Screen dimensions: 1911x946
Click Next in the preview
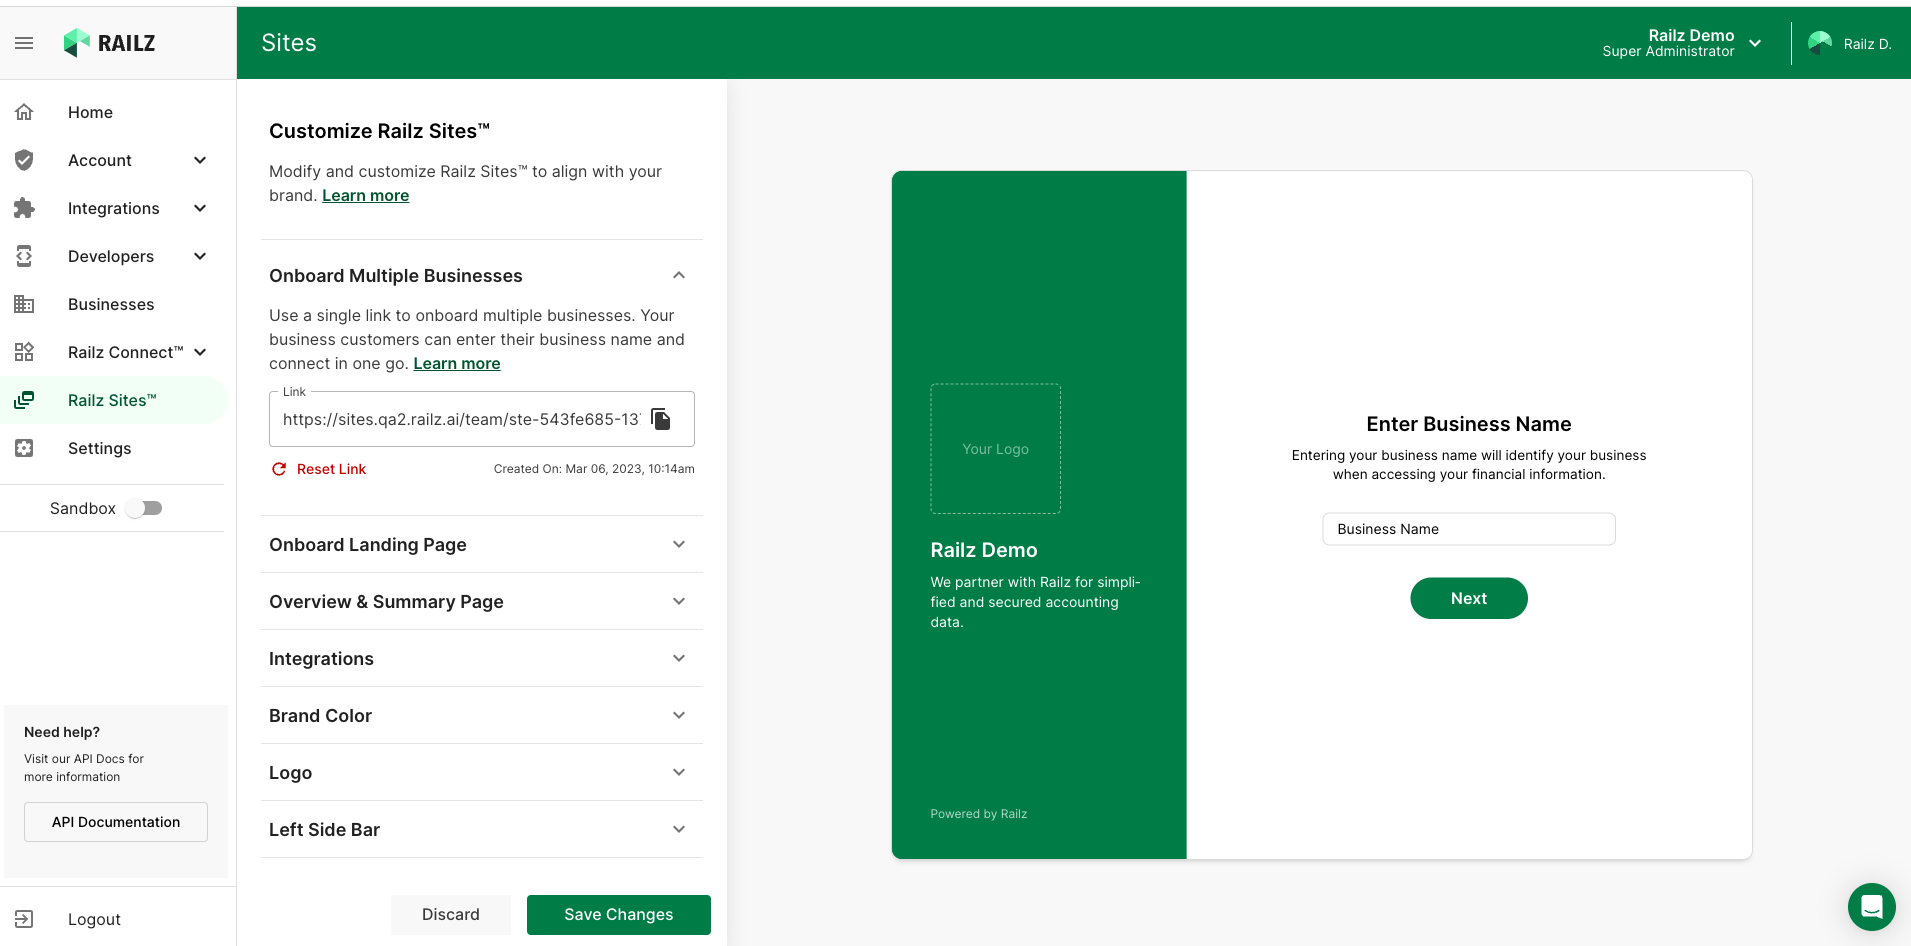pos(1469,598)
